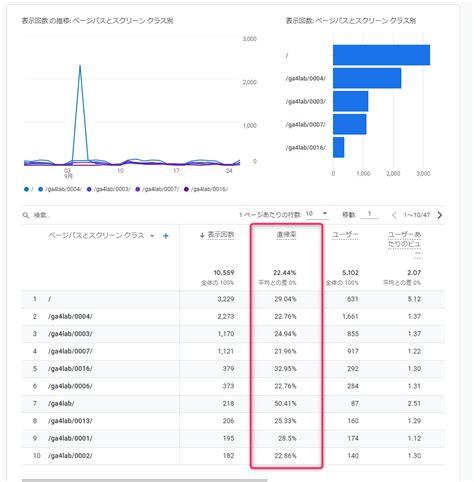
Task: Click the search magnifier icon above the table
Action: tap(26, 215)
